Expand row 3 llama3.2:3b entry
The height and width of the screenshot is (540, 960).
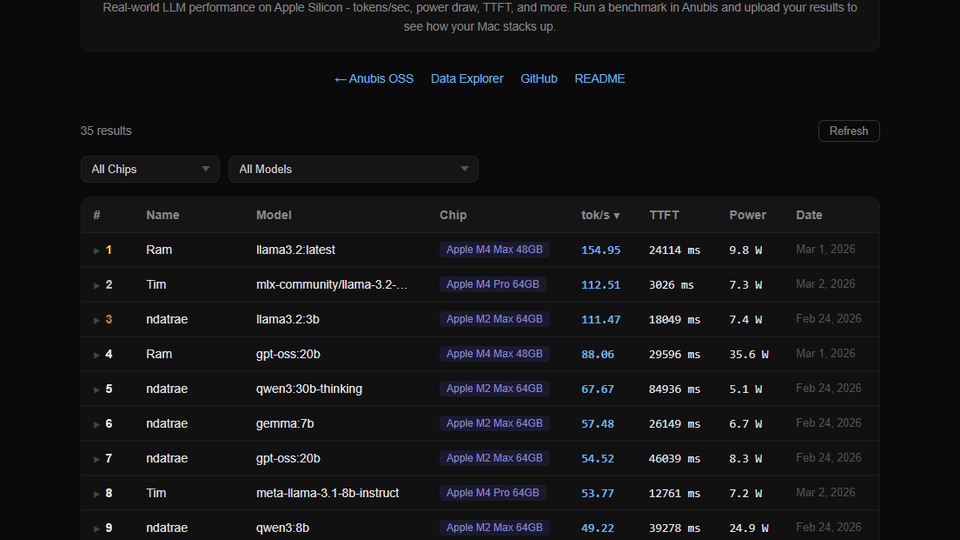click(x=97, y=320)
